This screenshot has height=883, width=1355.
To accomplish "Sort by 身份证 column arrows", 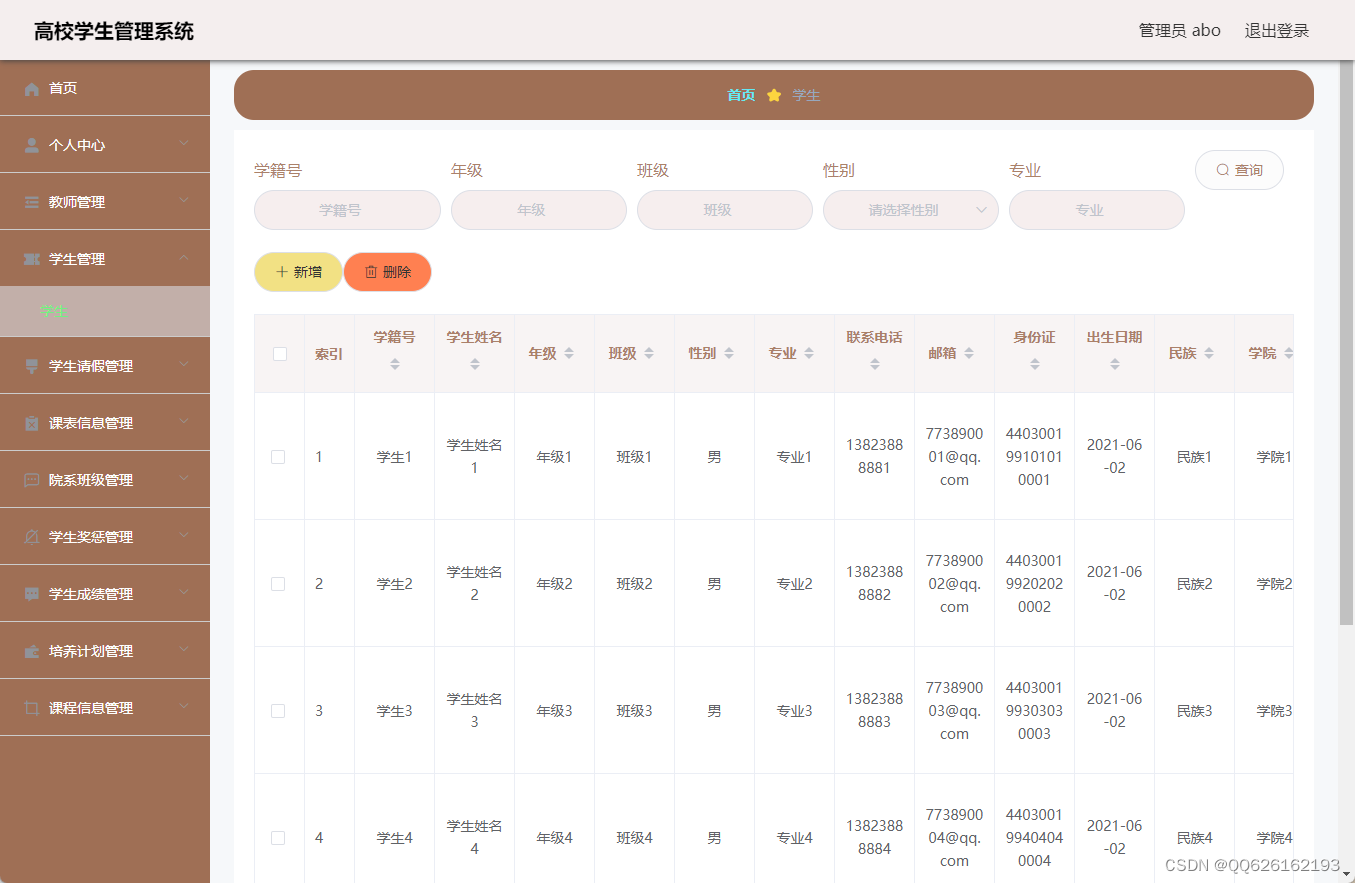I will (x=1035, y=364).
